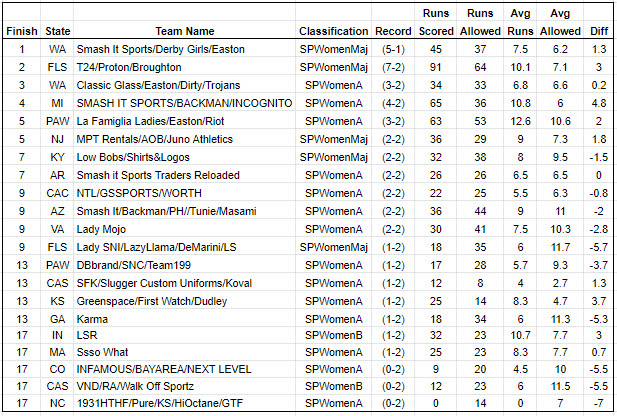Click 'SMASH IT SPORTS/BACKMAN/INCOGNITO' cell
This screenshot has height=416, width=617.
[x=184, y=103]
